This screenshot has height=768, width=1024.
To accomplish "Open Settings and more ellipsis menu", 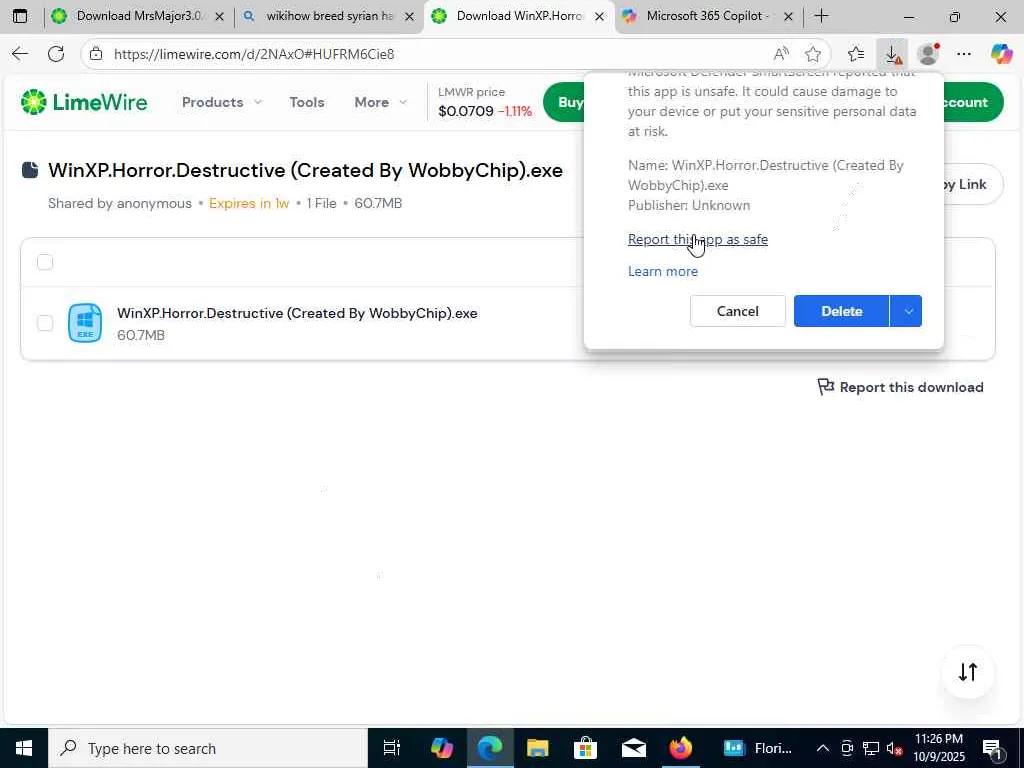I will pos(964,54).
